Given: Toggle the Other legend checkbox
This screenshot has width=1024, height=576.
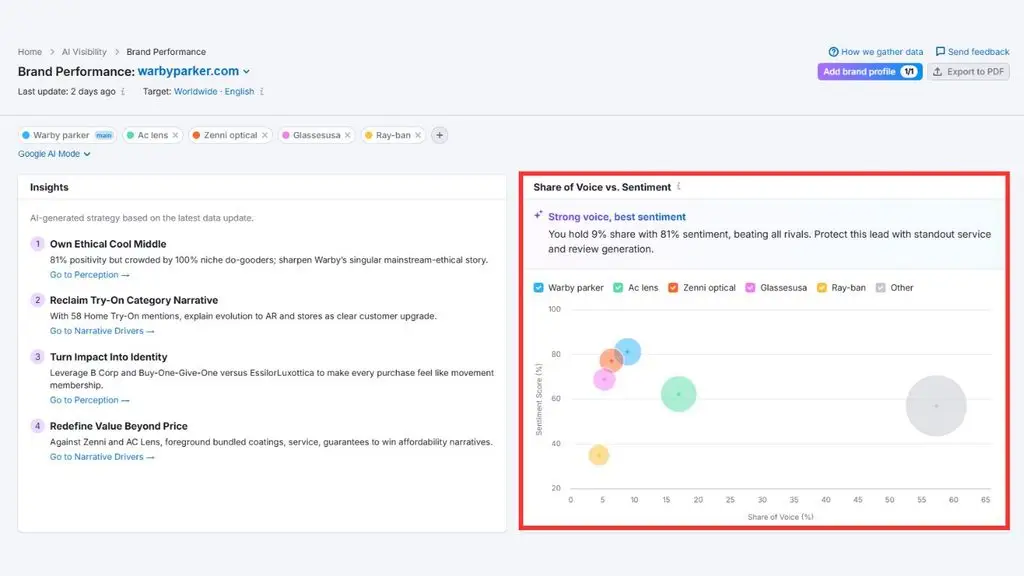Looking at the screenshot, I should point(880,287).
